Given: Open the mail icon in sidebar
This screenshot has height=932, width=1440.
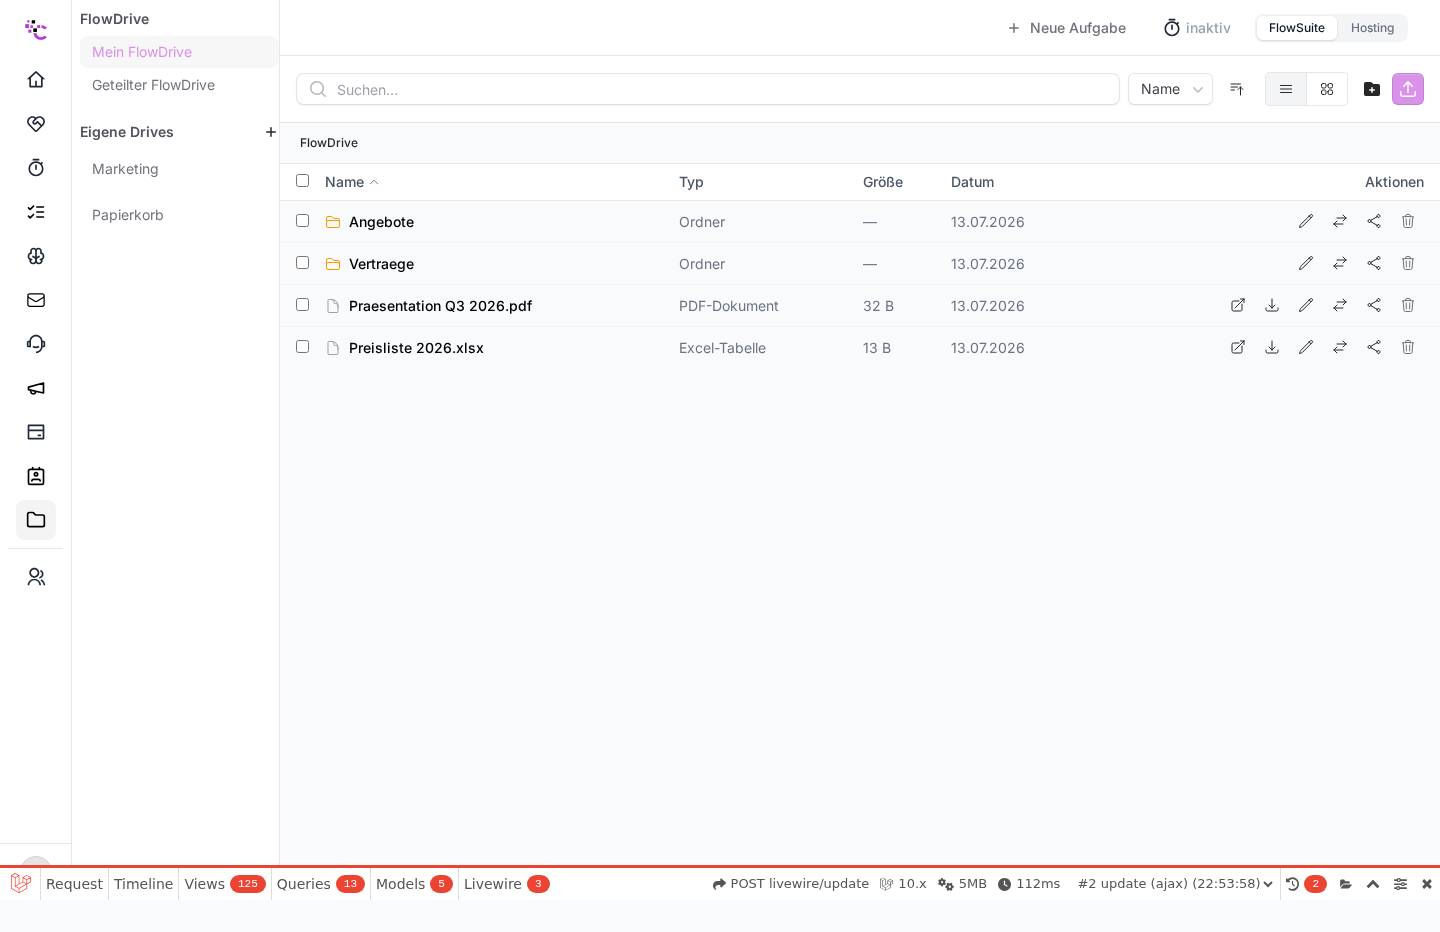Looking at the screenshot, I should (x=36, y=300).
